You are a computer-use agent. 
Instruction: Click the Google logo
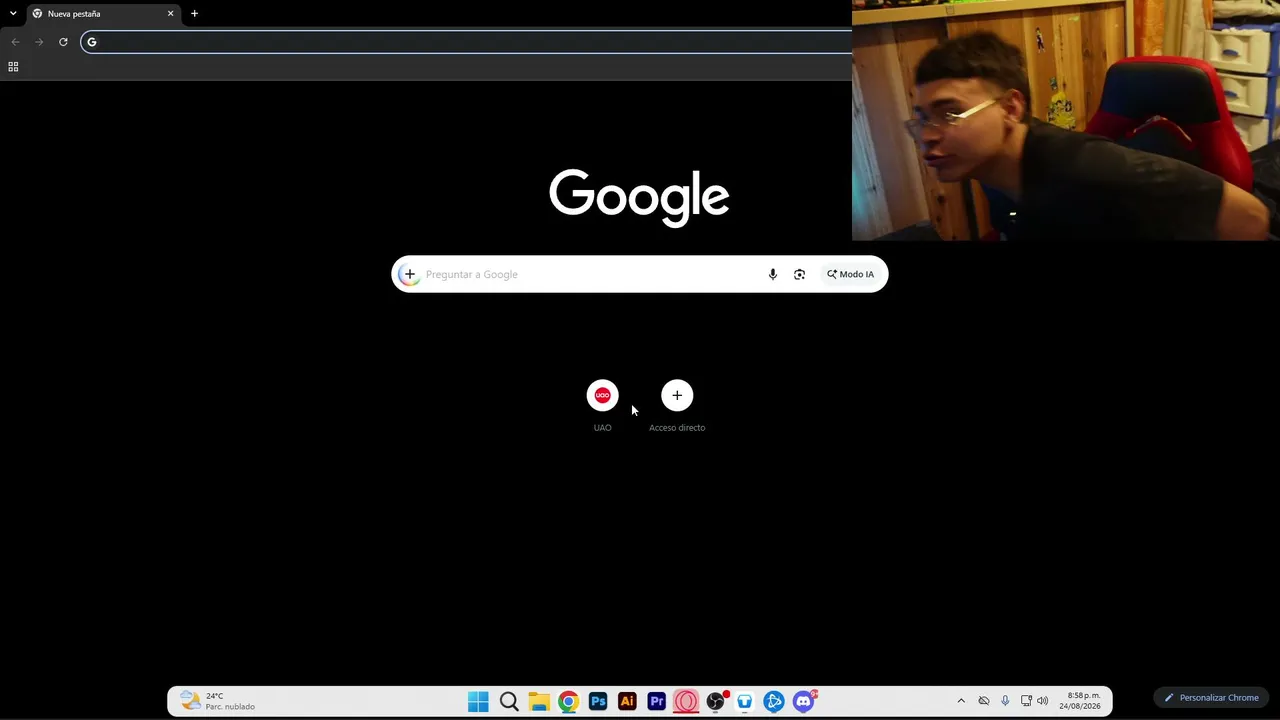point(639,197)
